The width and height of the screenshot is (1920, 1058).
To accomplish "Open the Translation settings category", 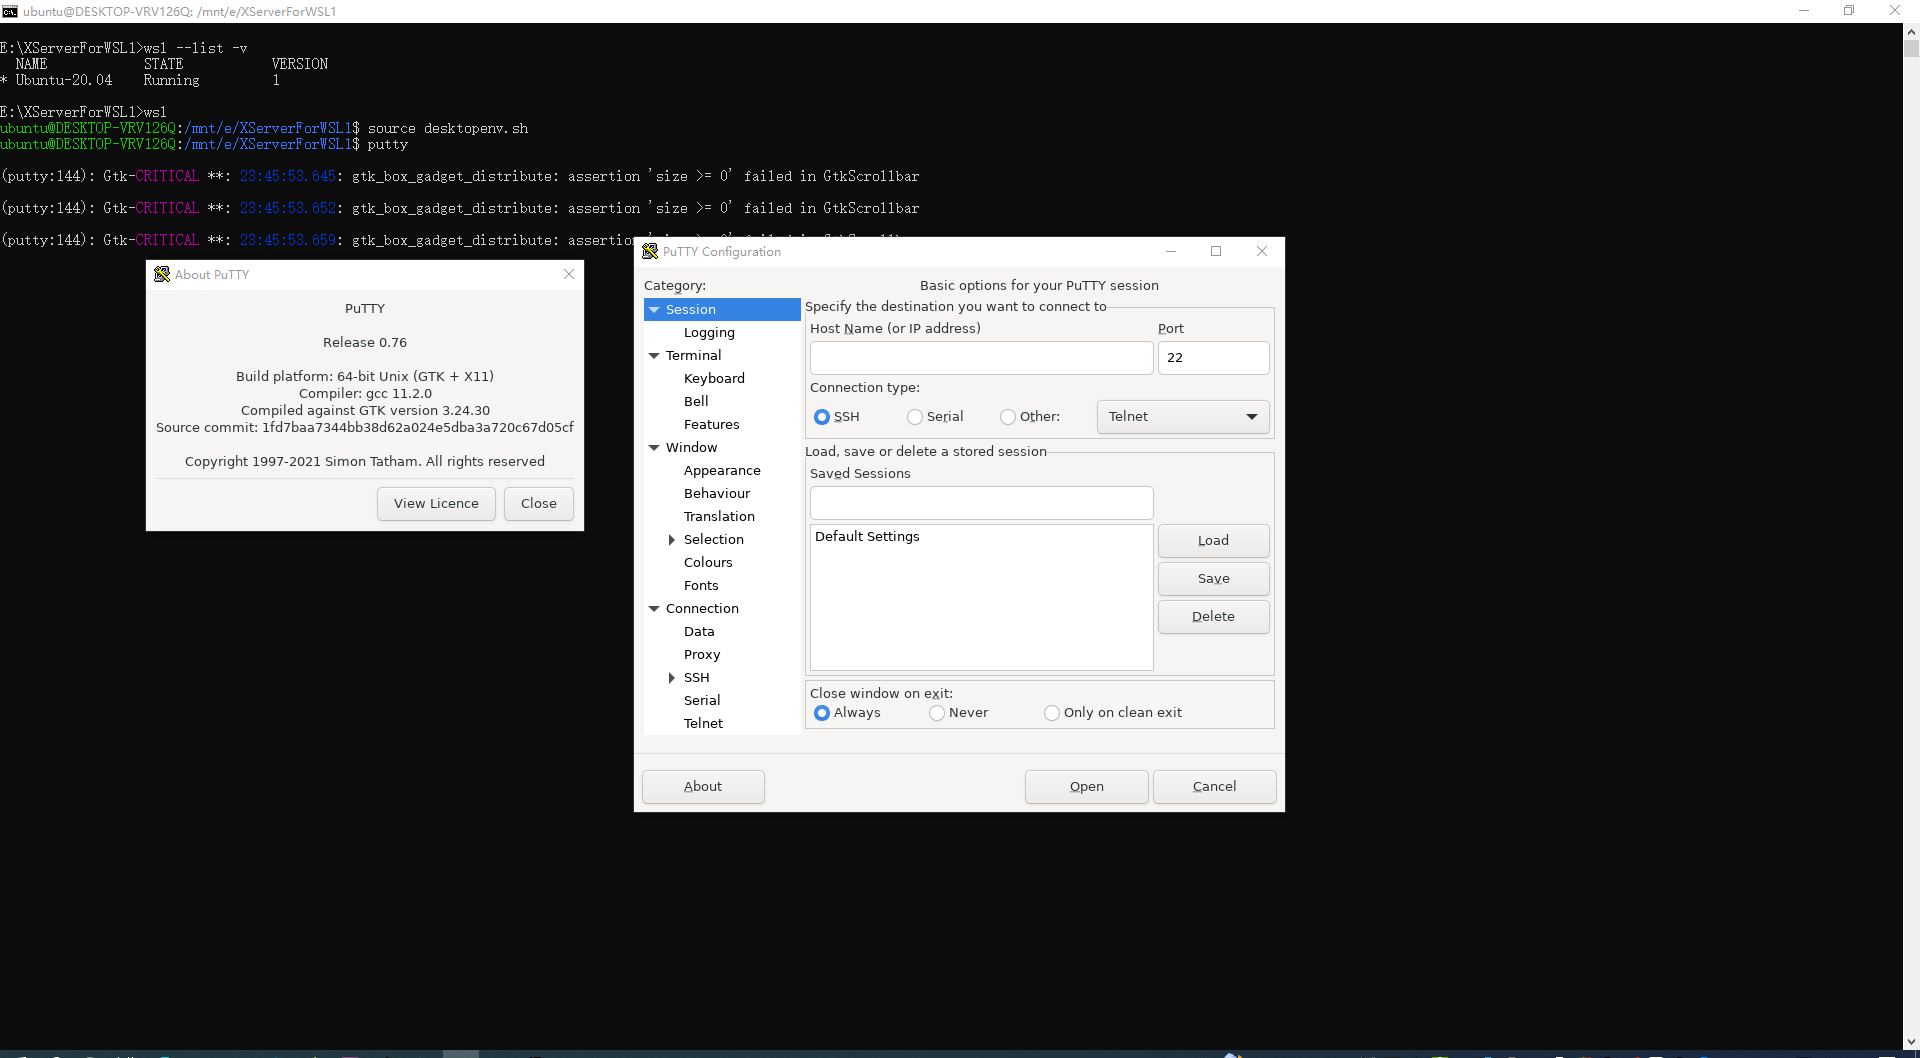I will pos(719,517).
